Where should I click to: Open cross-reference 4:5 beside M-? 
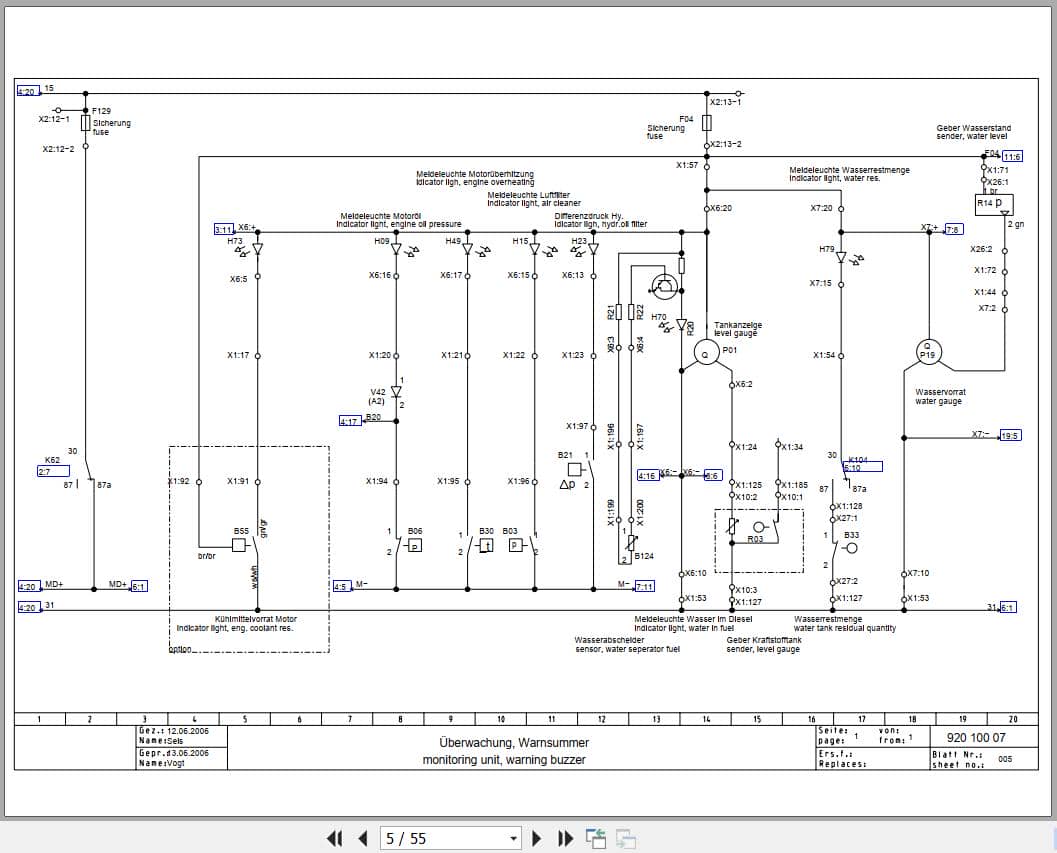pos(341,587)
